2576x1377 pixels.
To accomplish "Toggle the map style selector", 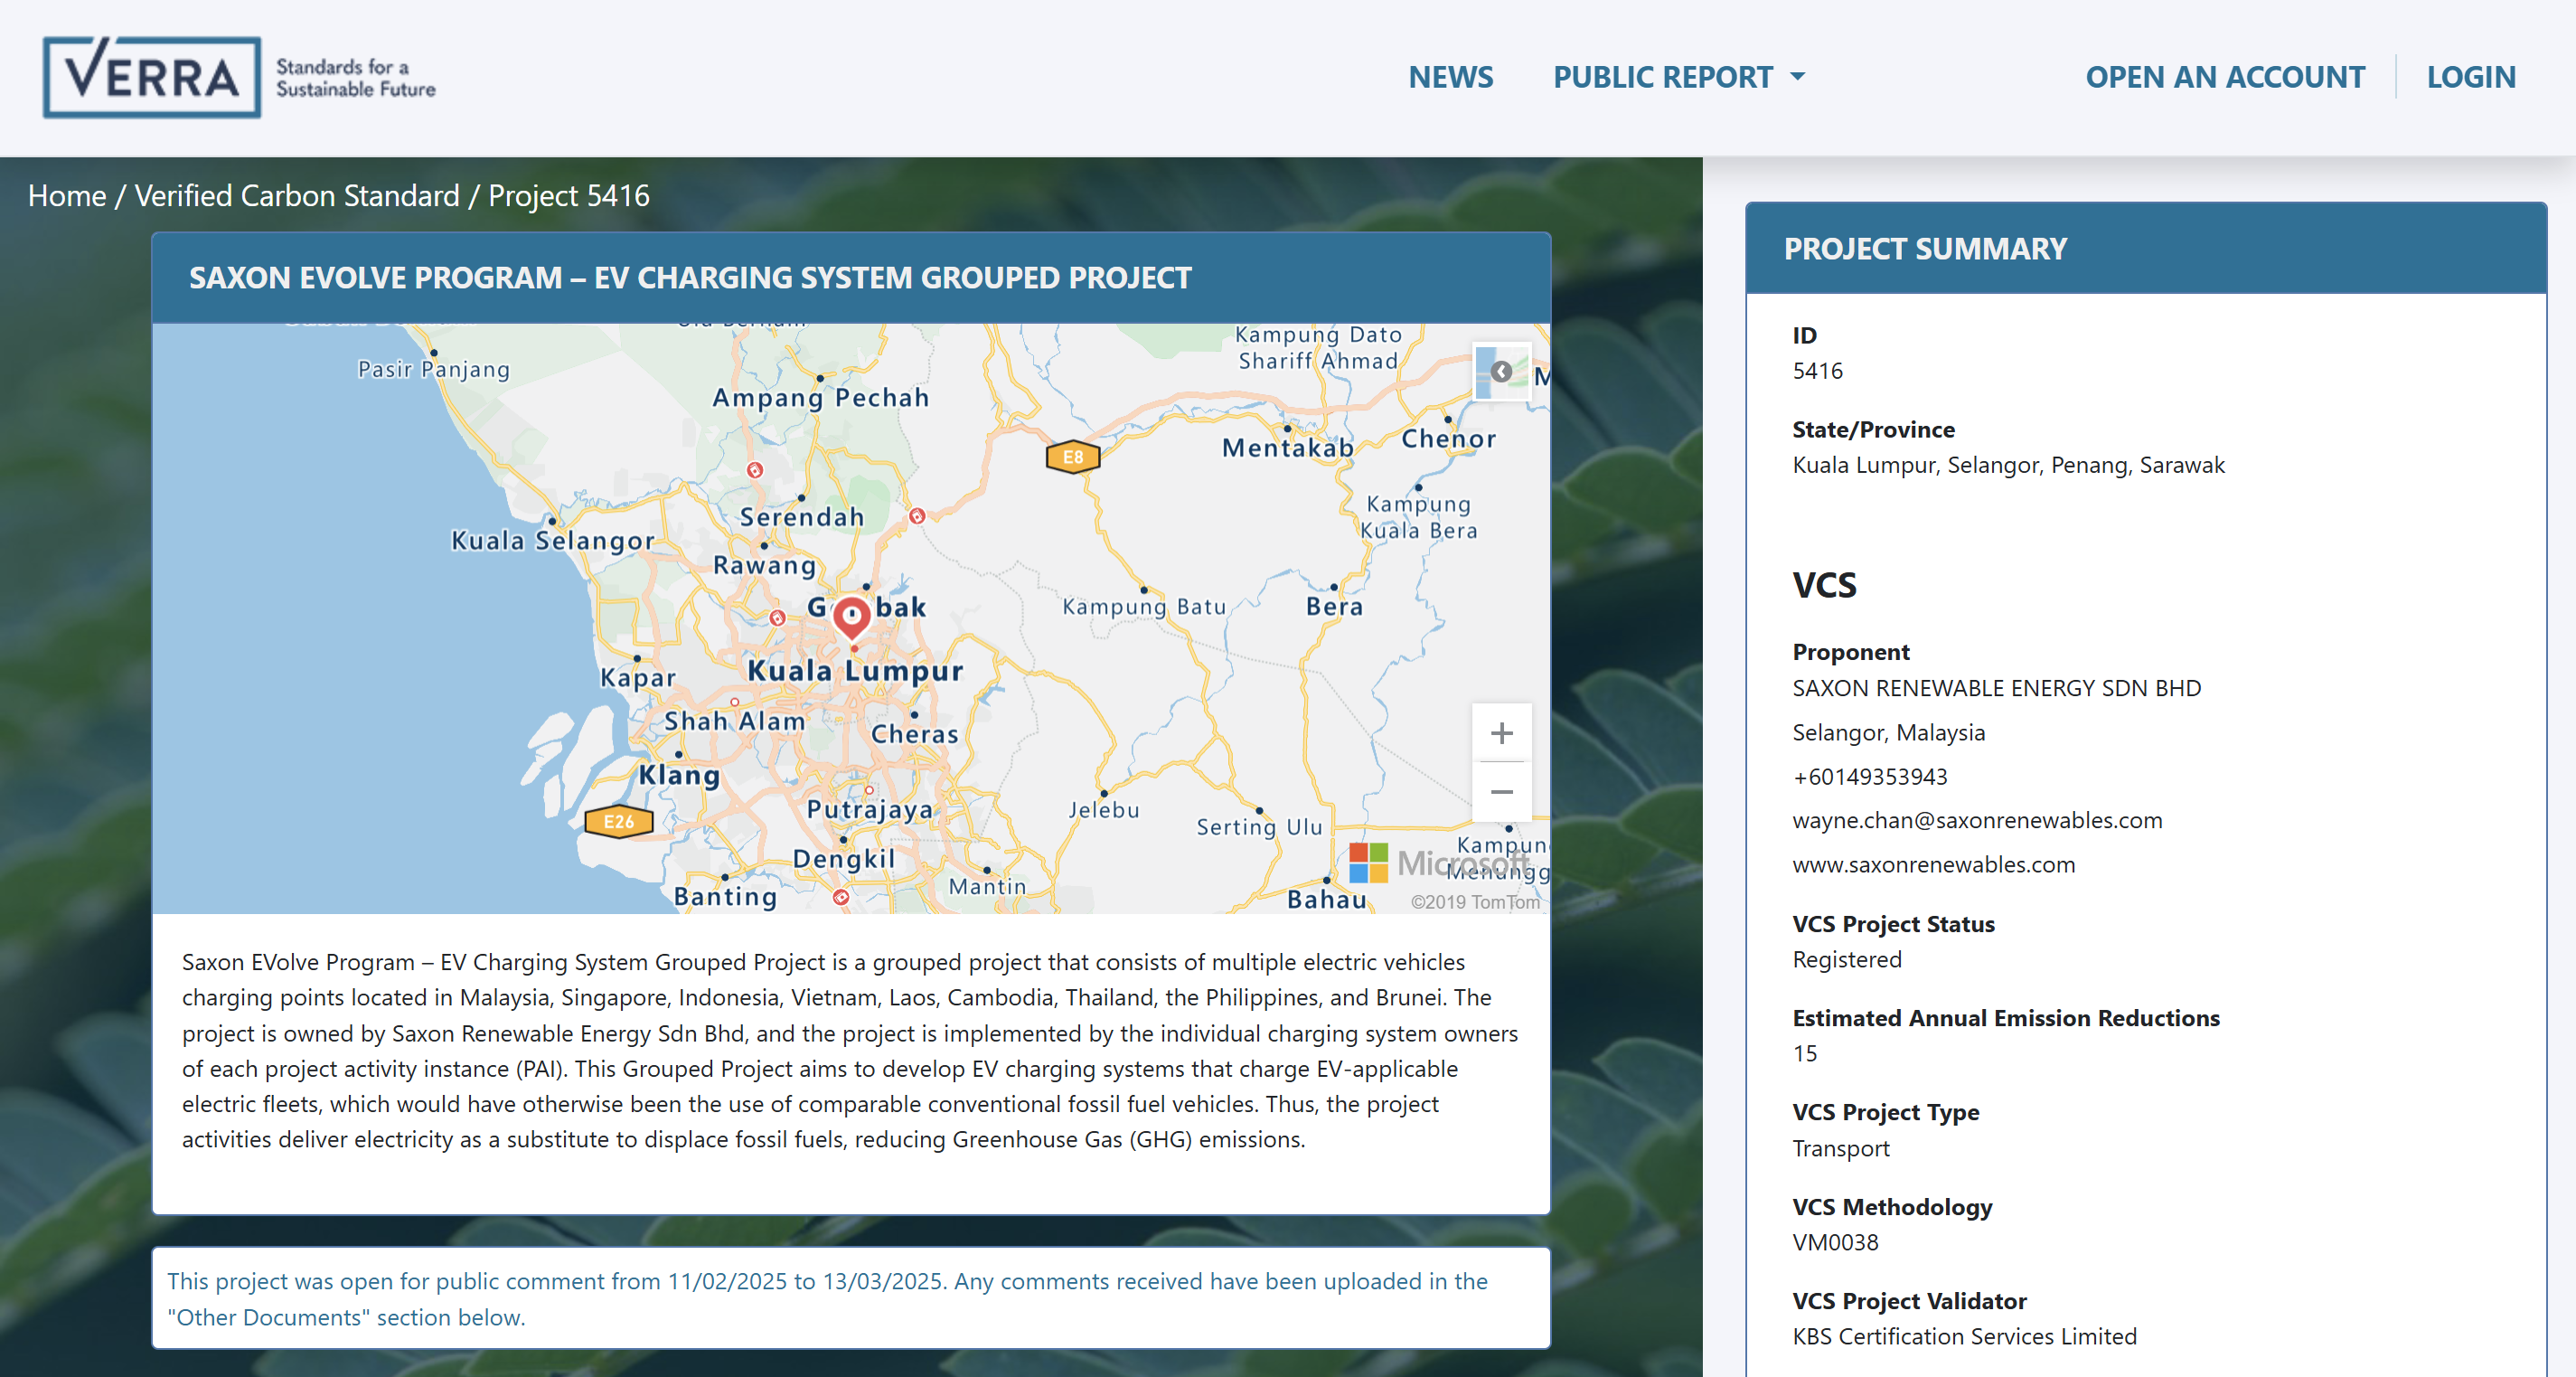I will 1501,372.
